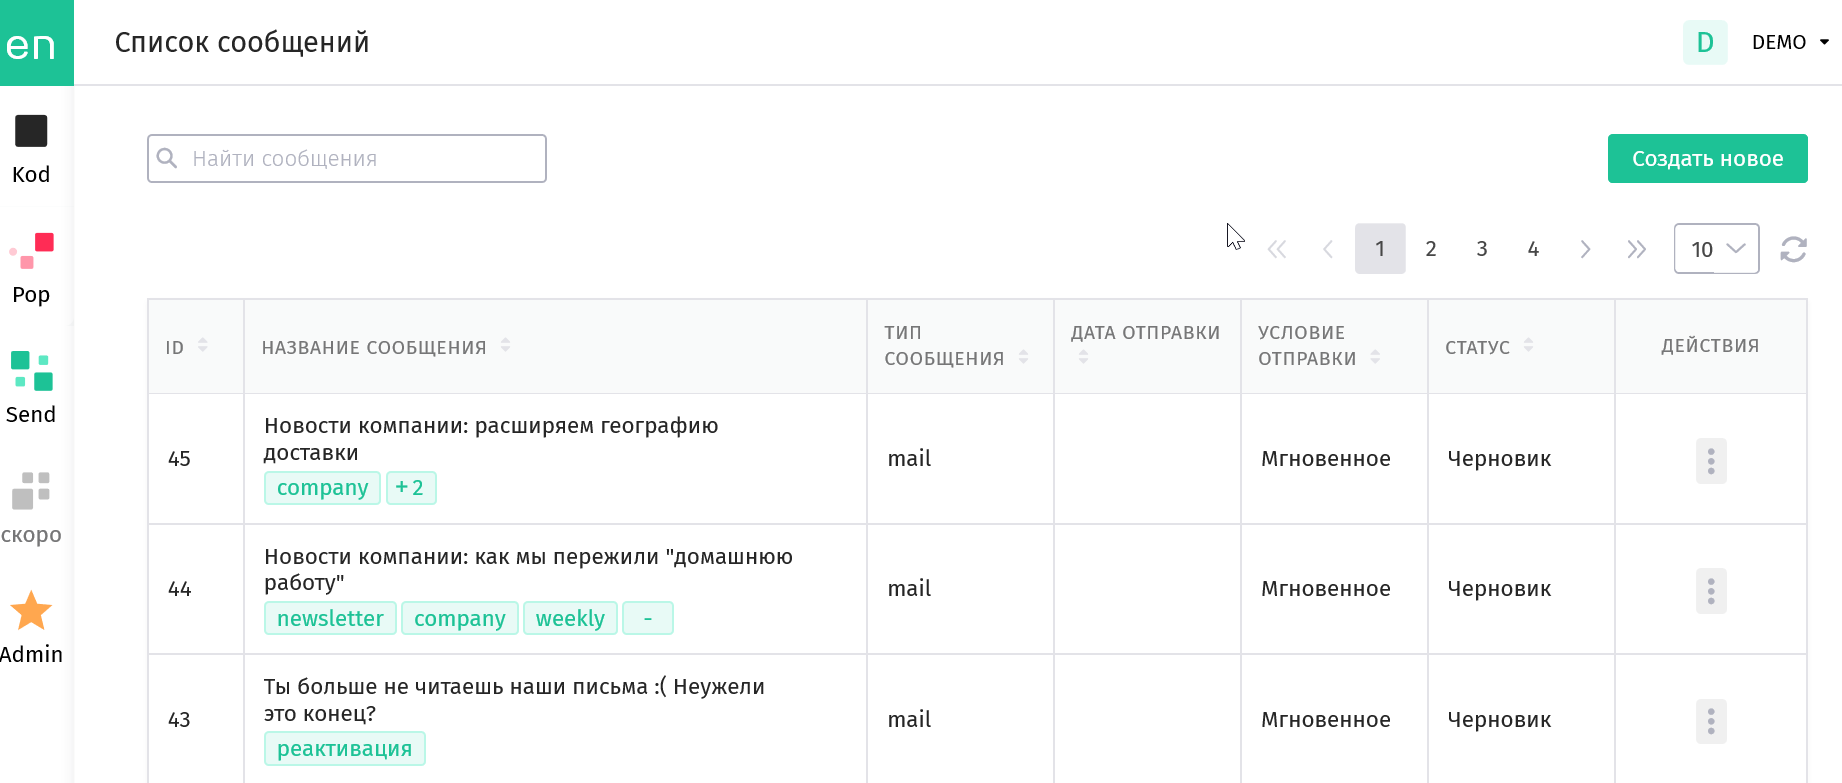Screen dimensions: 1842x783
Task: Click the 'company' tag on message 44
Action: pos(460,618)
